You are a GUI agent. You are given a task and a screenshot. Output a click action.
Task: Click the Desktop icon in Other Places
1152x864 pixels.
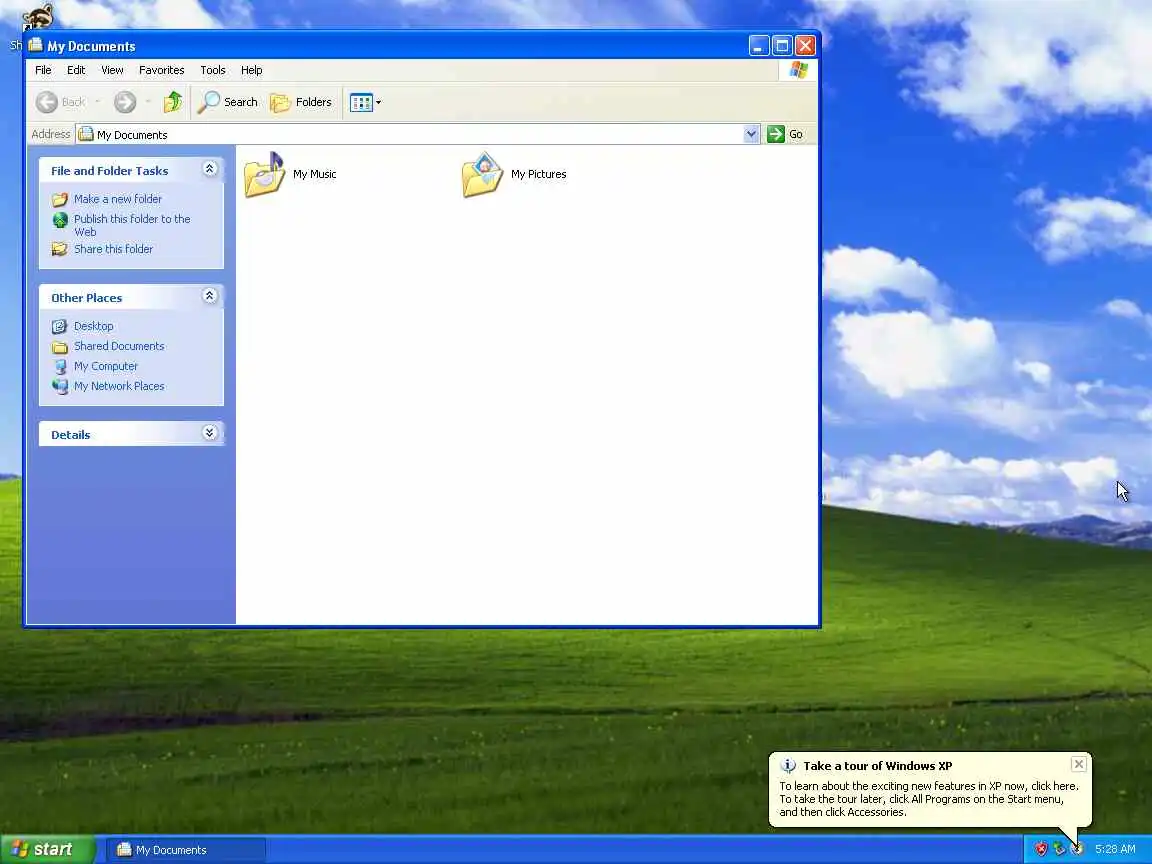click(60, 326)
